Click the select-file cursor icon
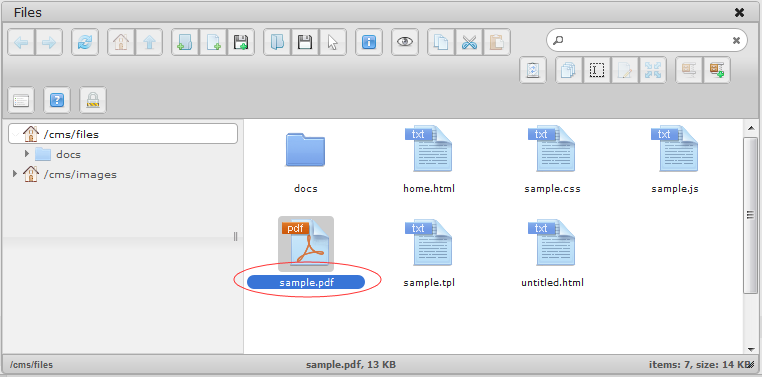The width and height of the screenshot is (762, 377). tap(333, 42)
